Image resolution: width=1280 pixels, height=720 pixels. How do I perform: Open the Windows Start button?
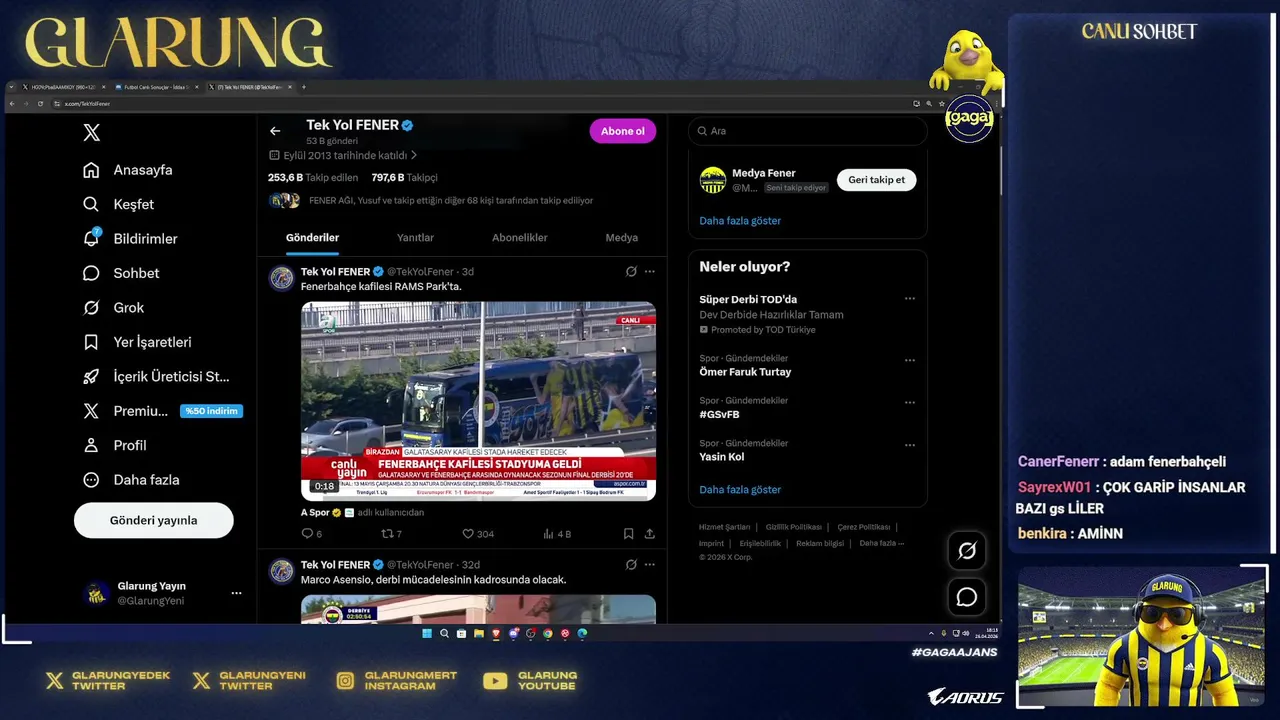(x=427, y=633)
